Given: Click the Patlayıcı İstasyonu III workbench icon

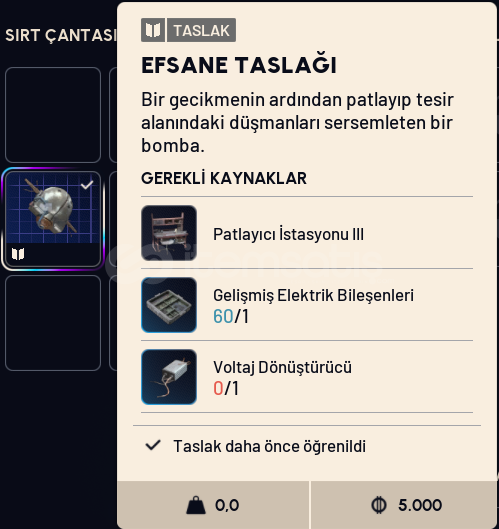Looking at the screenshot, I should 169,233.
